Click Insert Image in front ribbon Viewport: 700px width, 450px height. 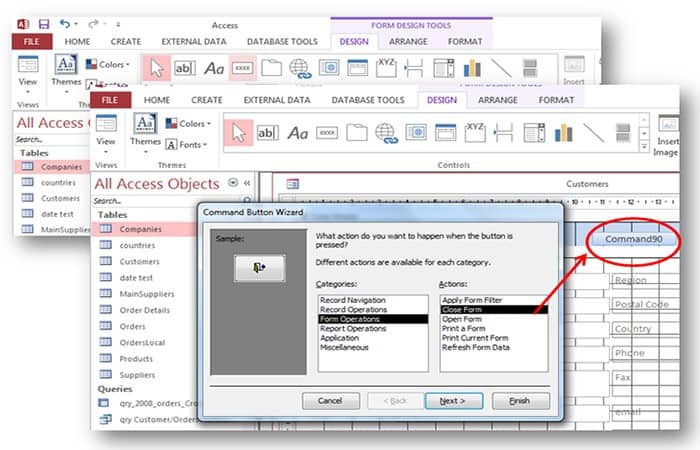667,136
